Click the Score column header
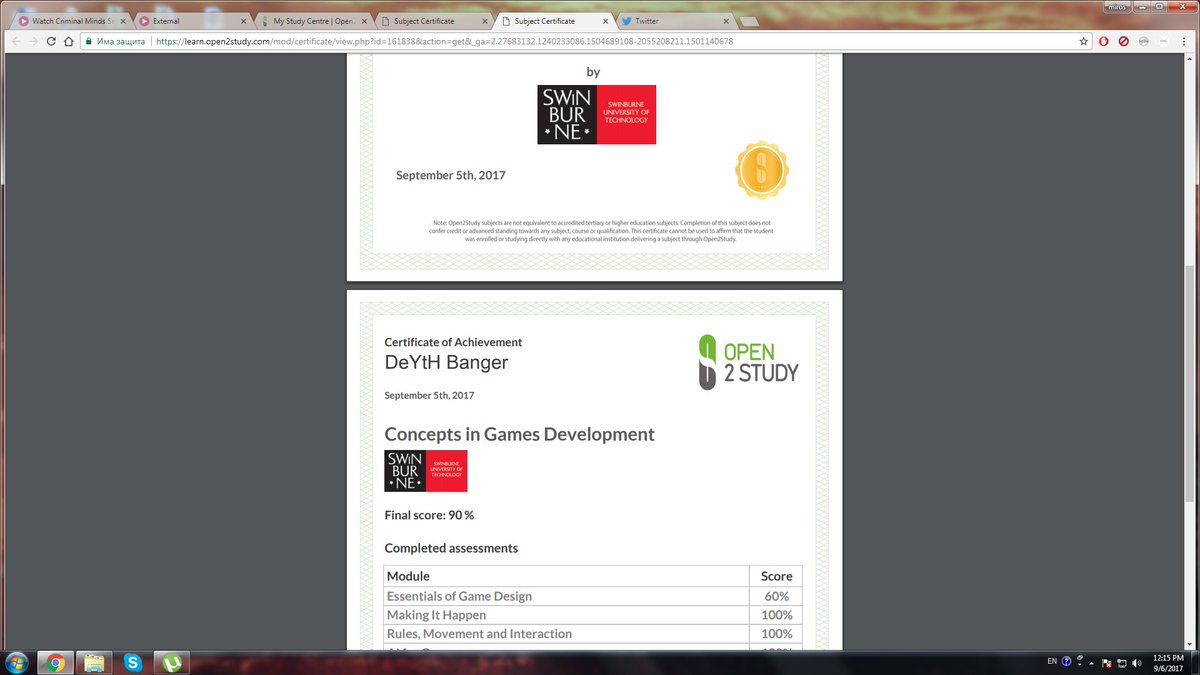 776,576
